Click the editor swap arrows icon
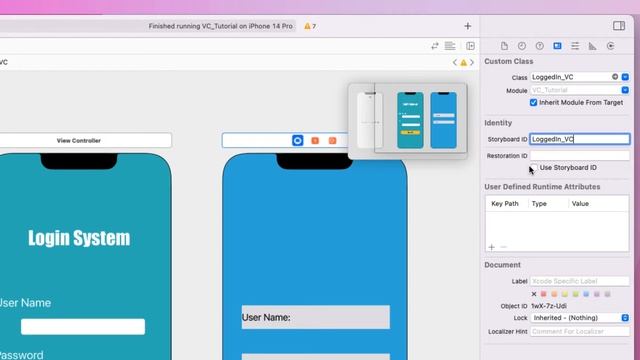Viewport: 640px width, 360px height. click(x=435, y=46)
